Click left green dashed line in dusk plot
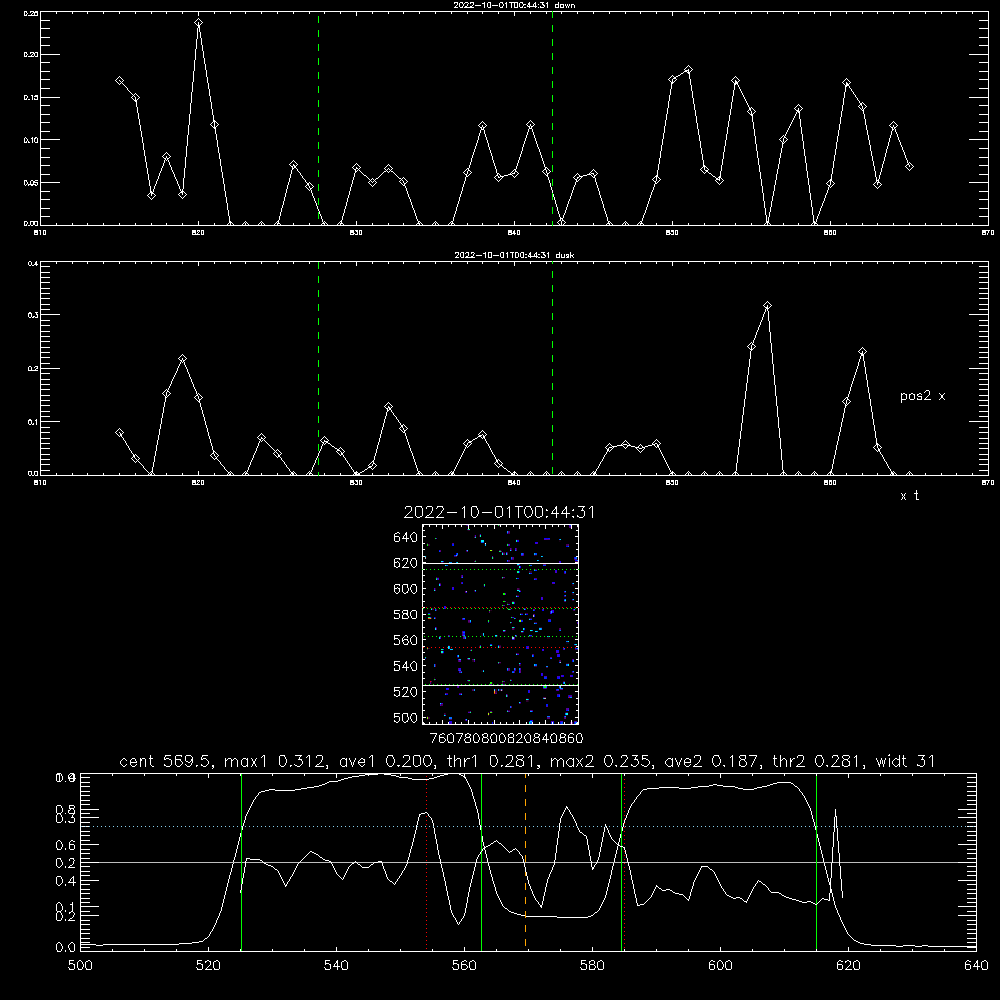This screenshot has height=1000, width=1000. tap(318, 368)
